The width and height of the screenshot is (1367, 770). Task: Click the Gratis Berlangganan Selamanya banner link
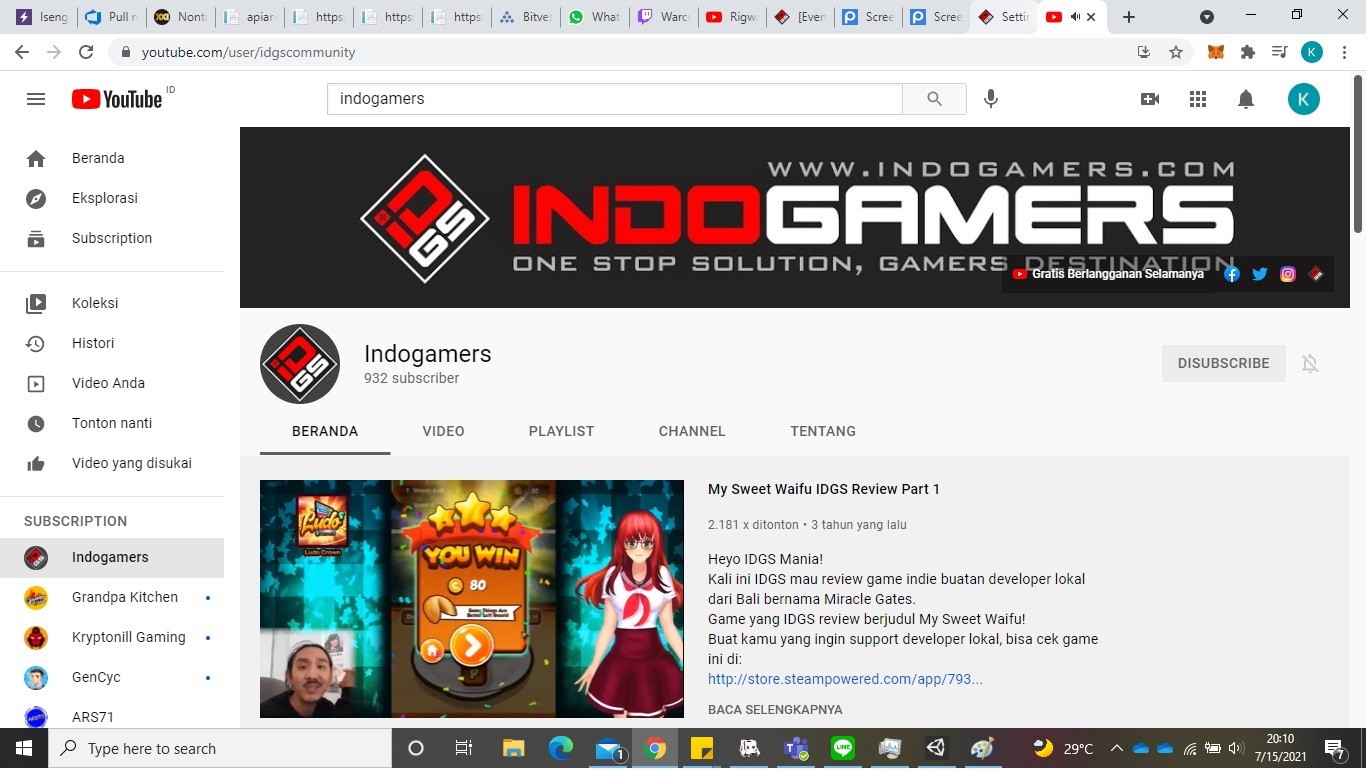pos(1109,274)
